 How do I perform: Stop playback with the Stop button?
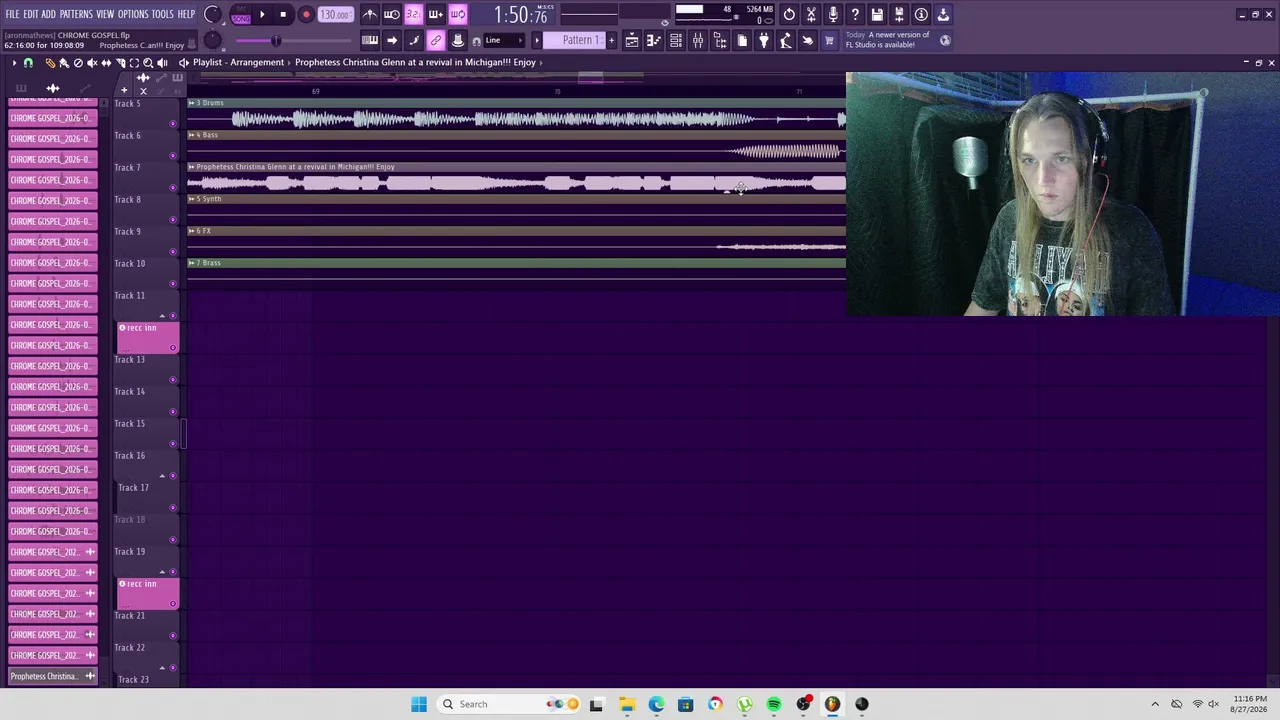coord(283,15)
